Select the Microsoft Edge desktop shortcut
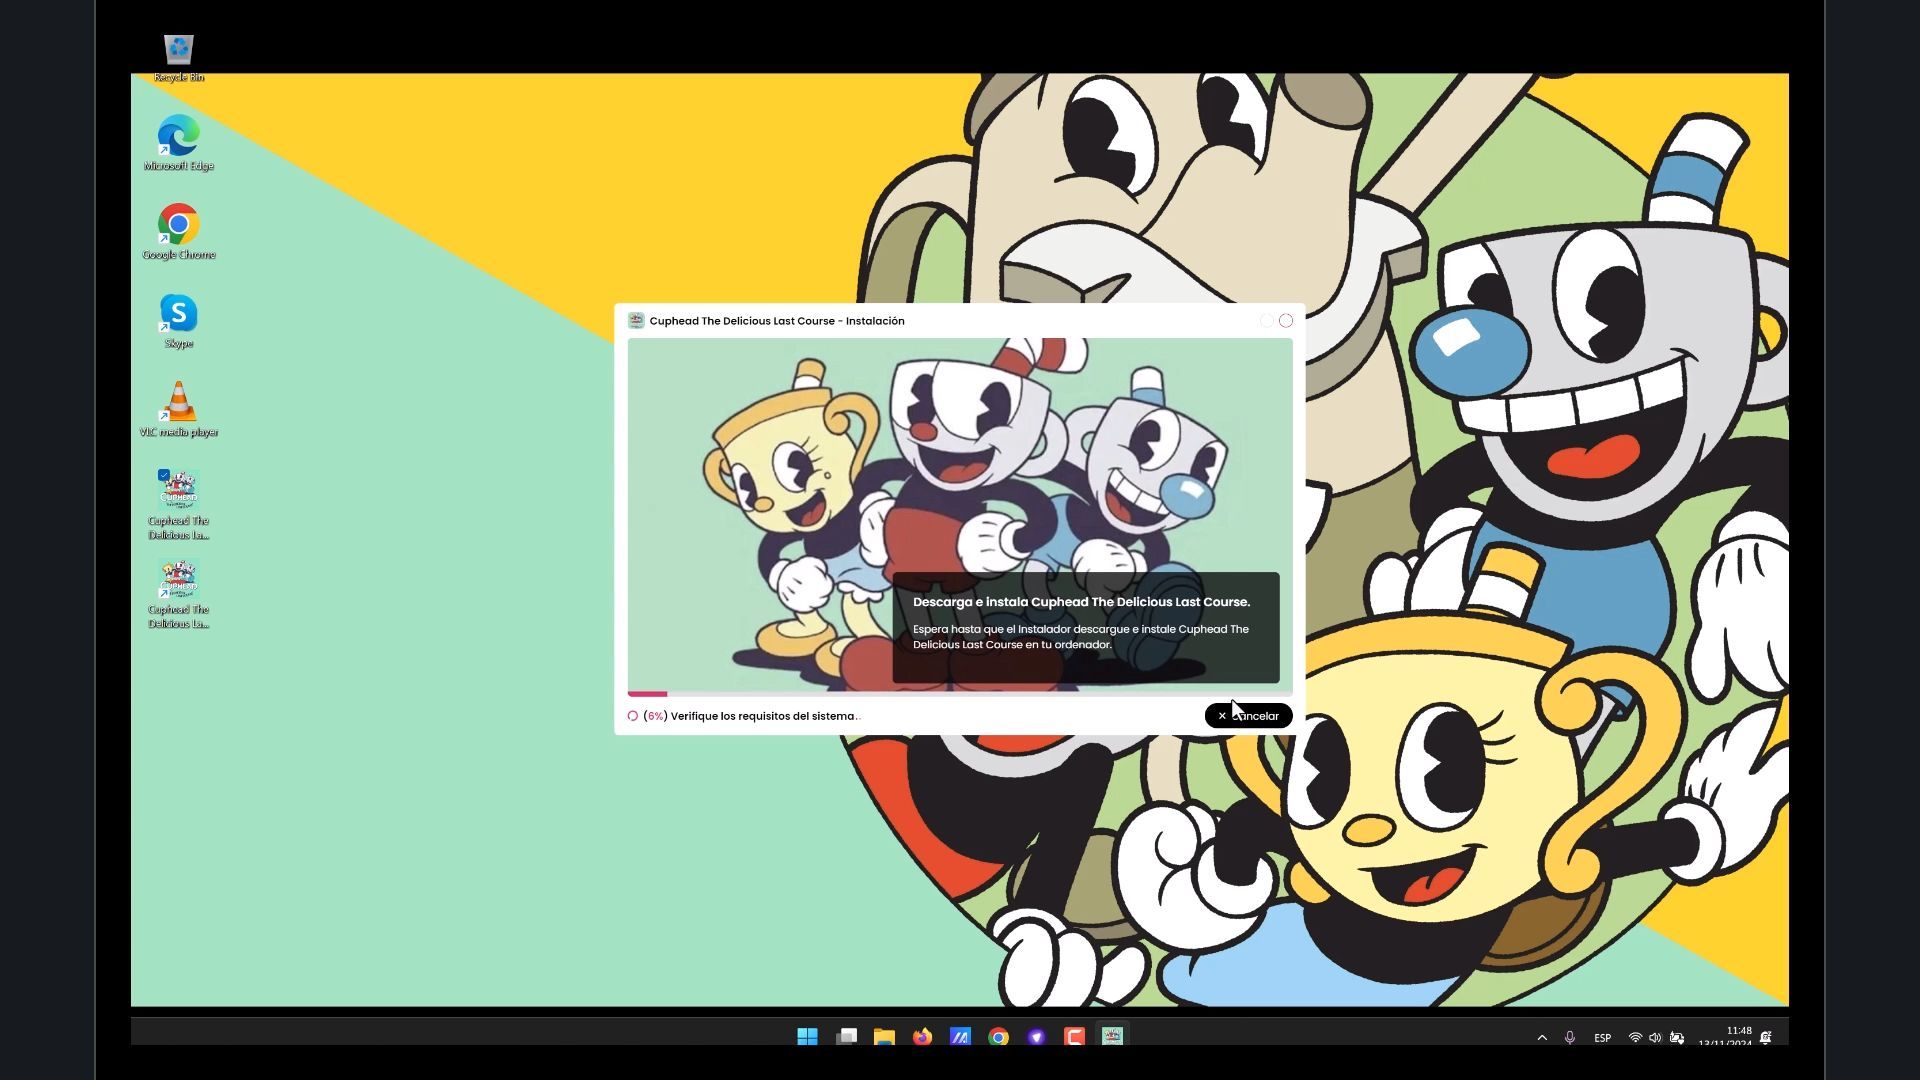Image resolution: width=1920 pixels, height=1080 pixels. (x=179, y=143)
